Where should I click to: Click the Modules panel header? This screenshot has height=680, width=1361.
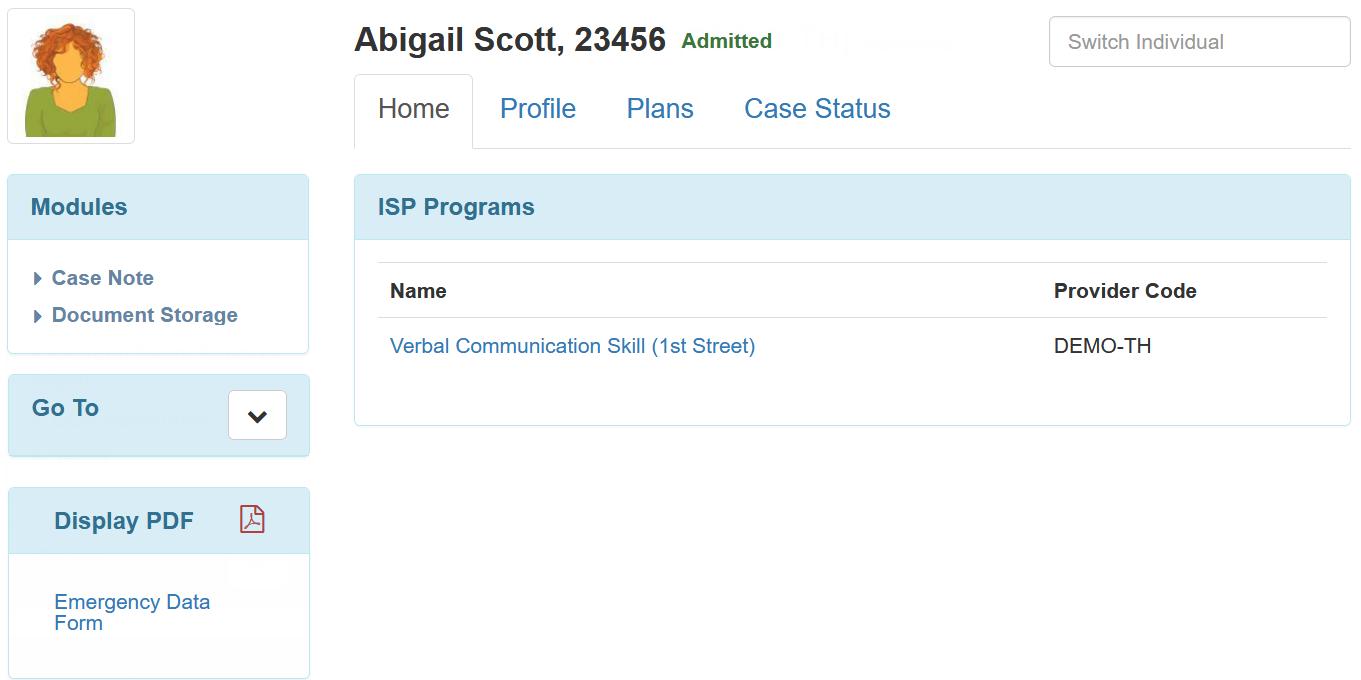tap(79, 207)
